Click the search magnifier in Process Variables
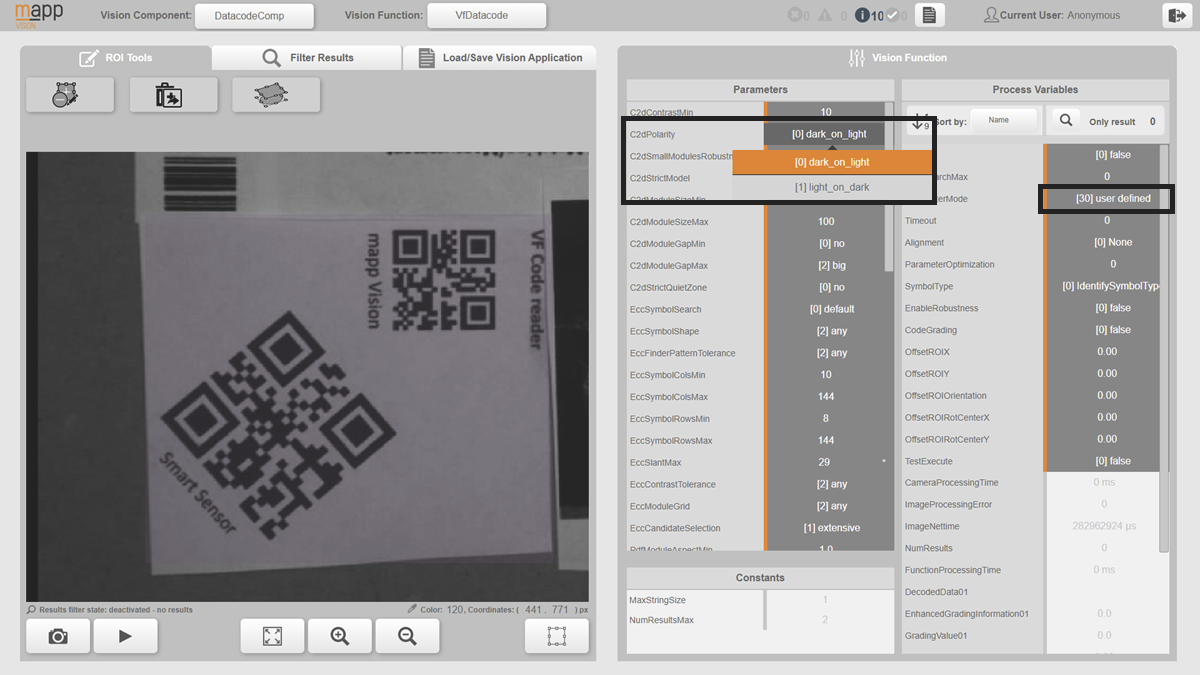Viewport: 1200px width, 675px height. click(1066, 121)
